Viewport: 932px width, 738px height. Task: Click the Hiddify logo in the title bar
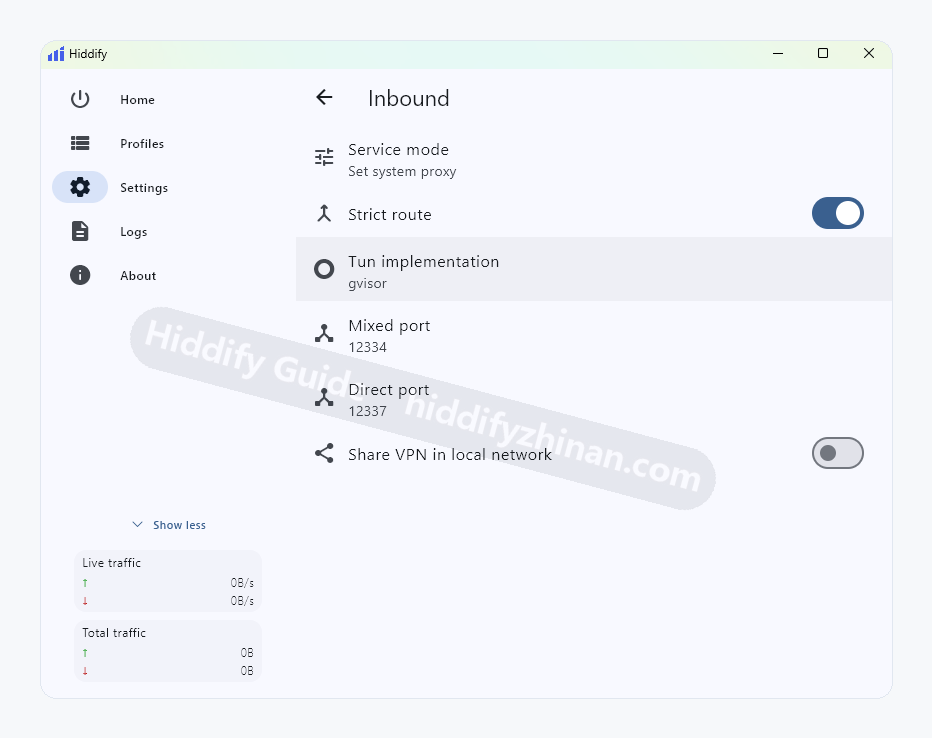point(56,54)
